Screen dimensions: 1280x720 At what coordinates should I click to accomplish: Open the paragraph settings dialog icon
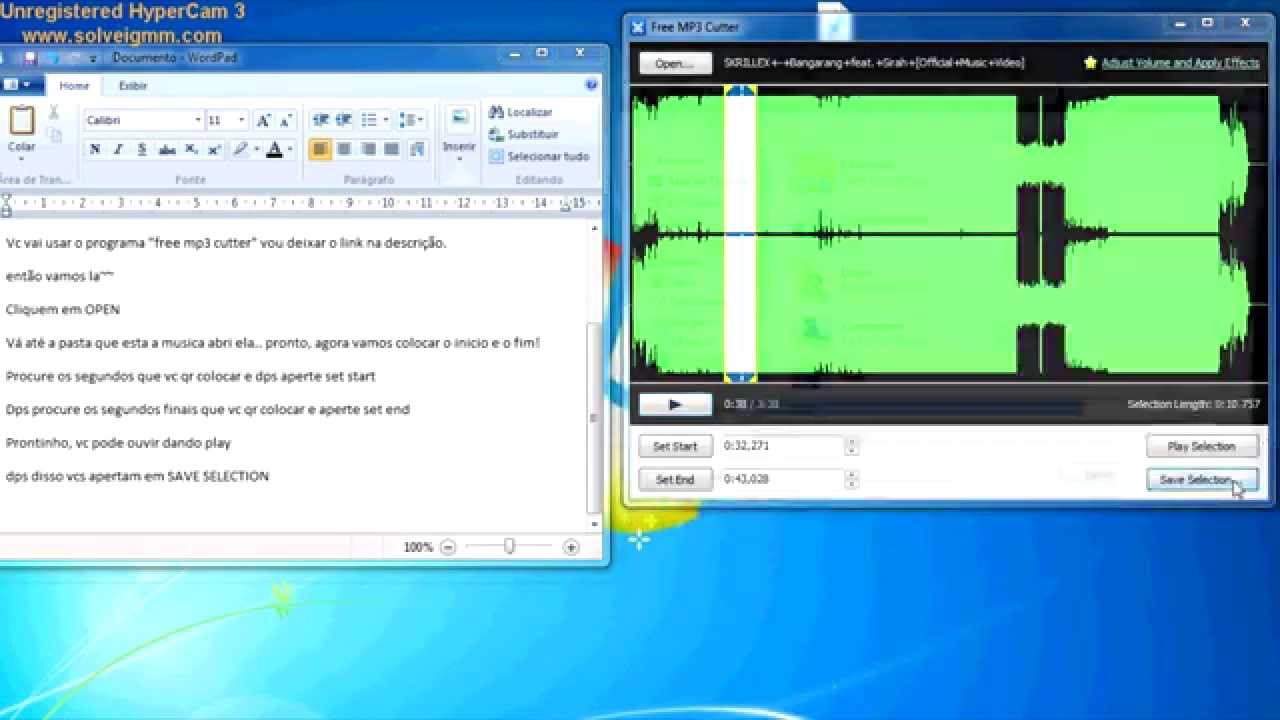[417, 149]
